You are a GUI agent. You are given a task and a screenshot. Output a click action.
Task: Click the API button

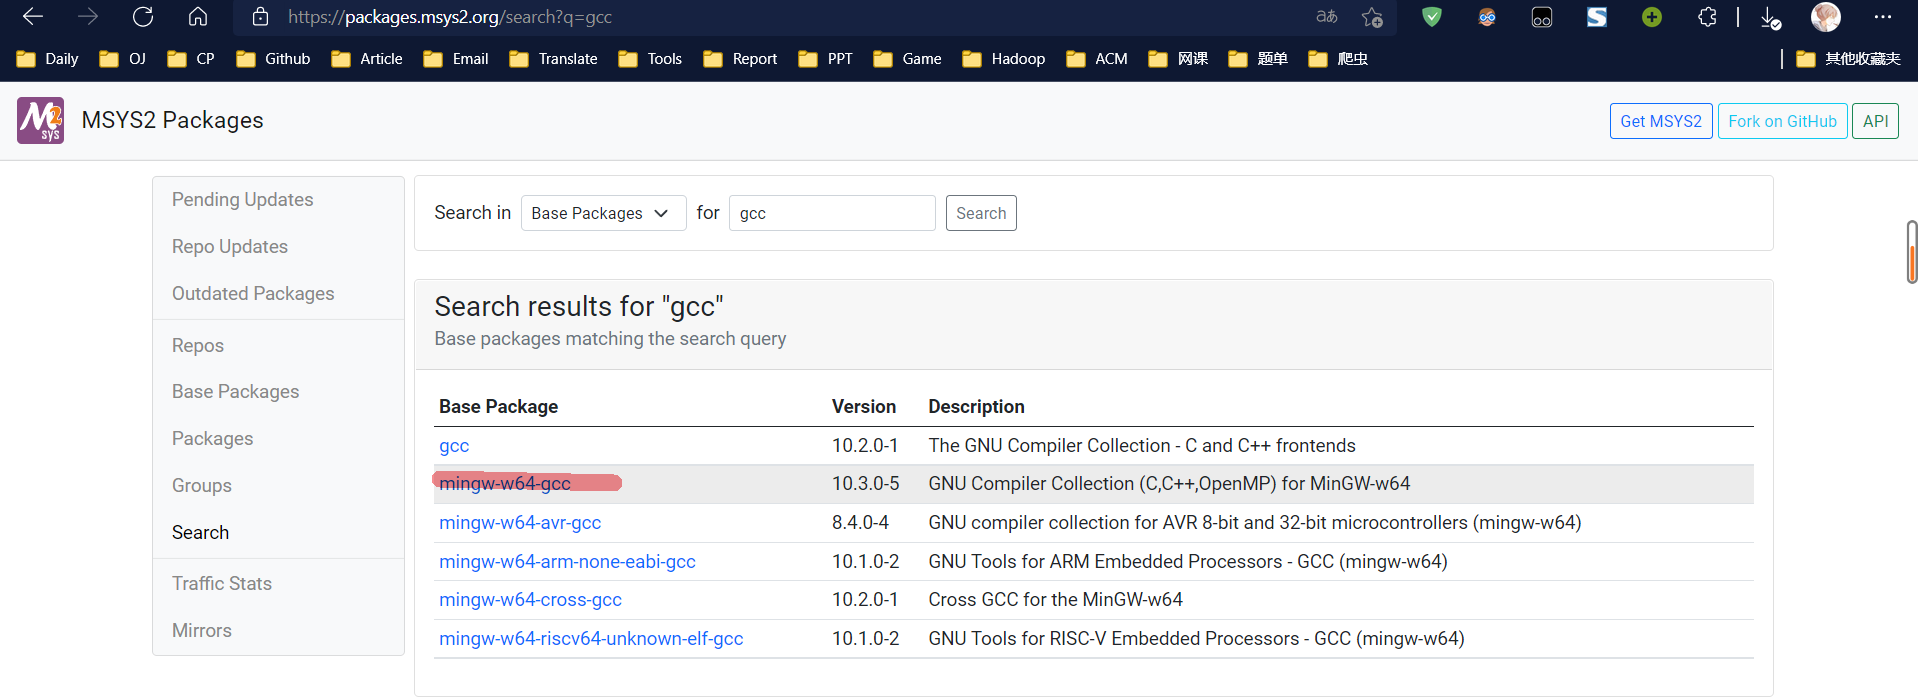[1875, 121]
